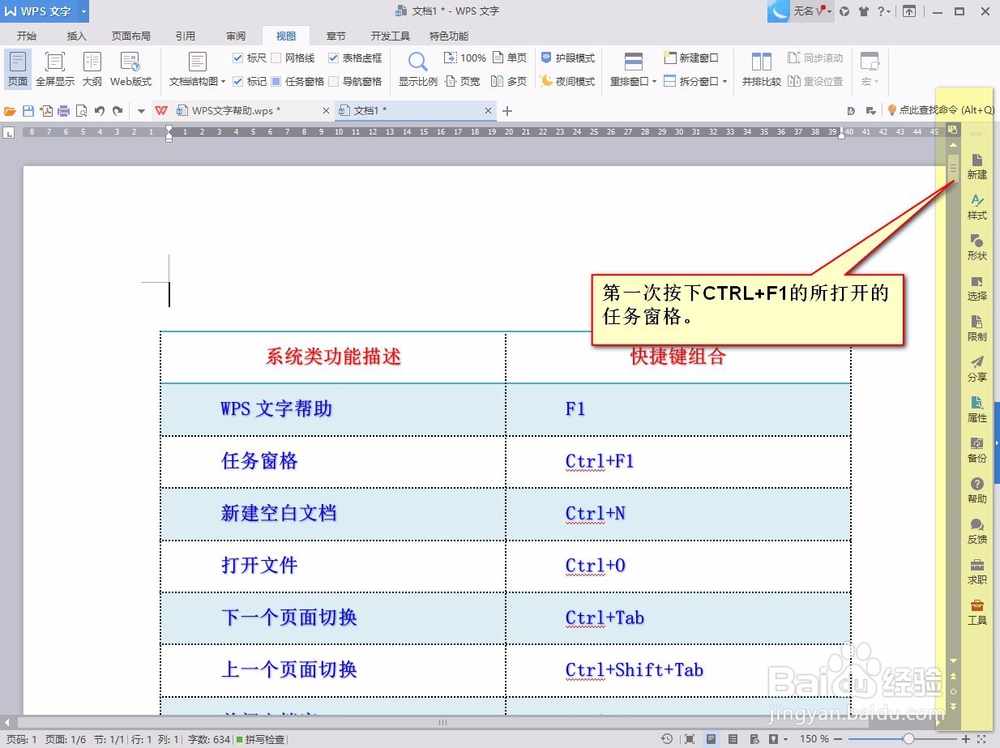The height and width of the screenshot is (748, 1000).
Task: Show multiple pages (多页) view
Action: click(x=509, y=82)
